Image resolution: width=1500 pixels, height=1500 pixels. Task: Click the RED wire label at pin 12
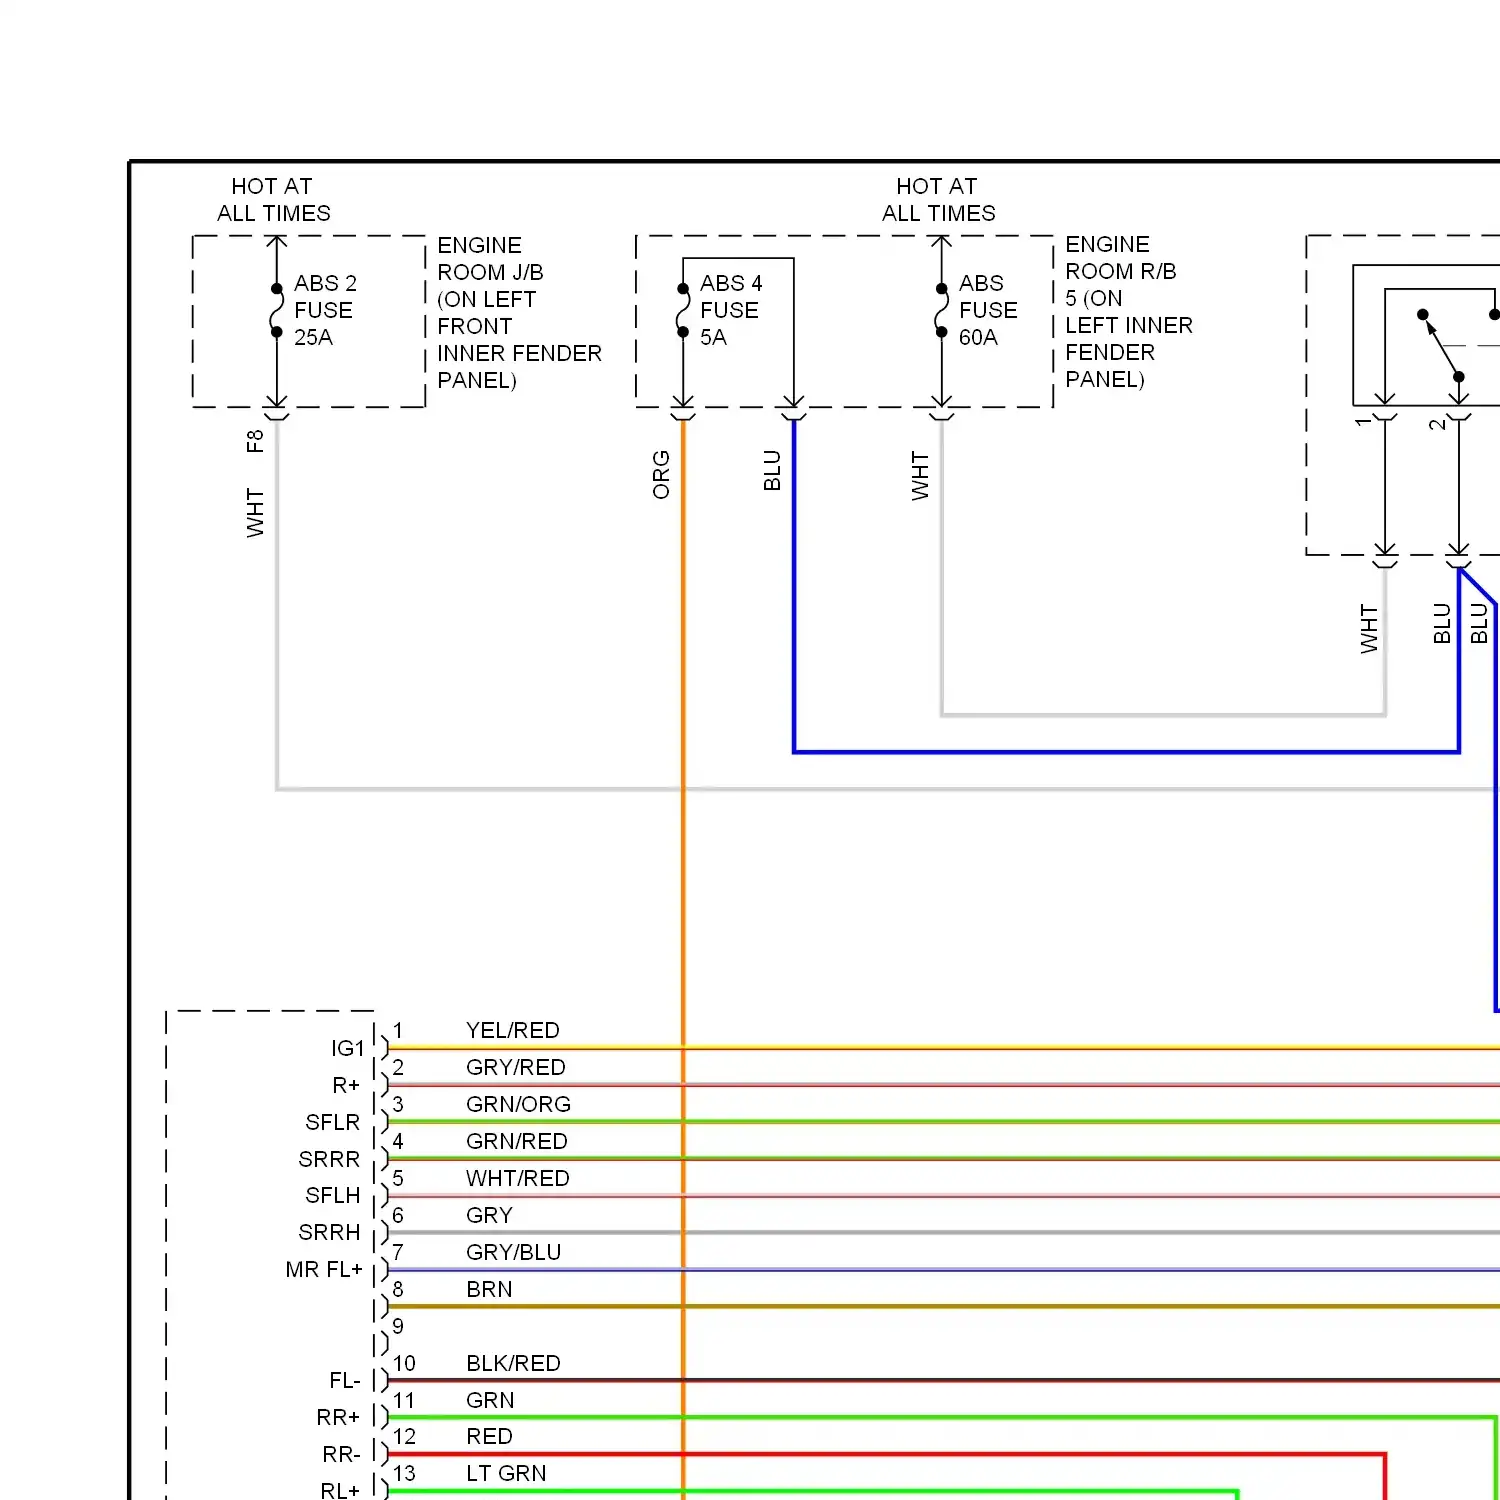click(489, 1436)
